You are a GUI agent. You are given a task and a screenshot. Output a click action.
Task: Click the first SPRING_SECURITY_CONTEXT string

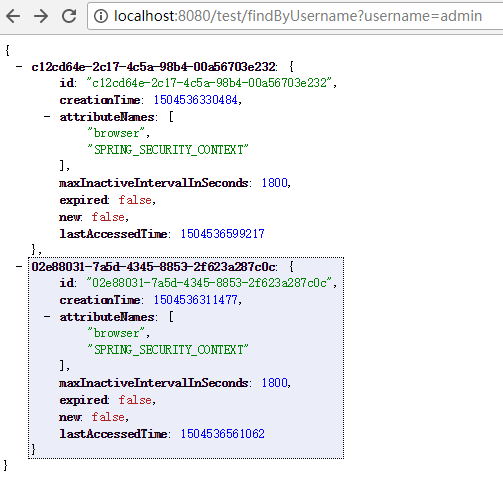coord(168,150)
